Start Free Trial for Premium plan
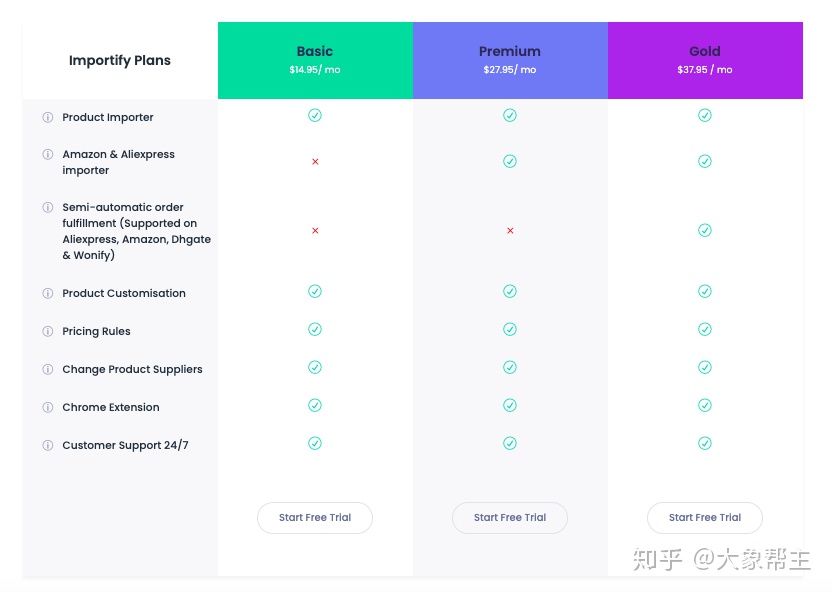 point(510,518)
